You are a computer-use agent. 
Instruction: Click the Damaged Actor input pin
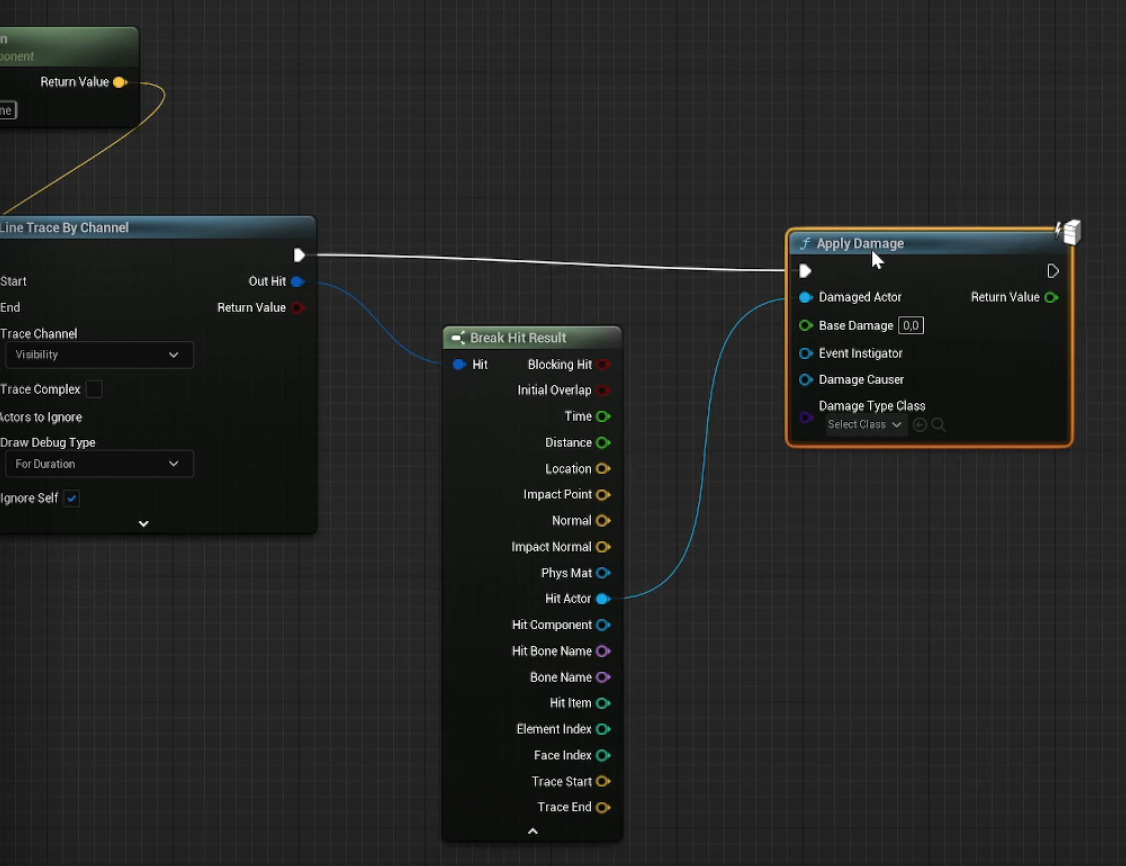[x=805, y=297]
